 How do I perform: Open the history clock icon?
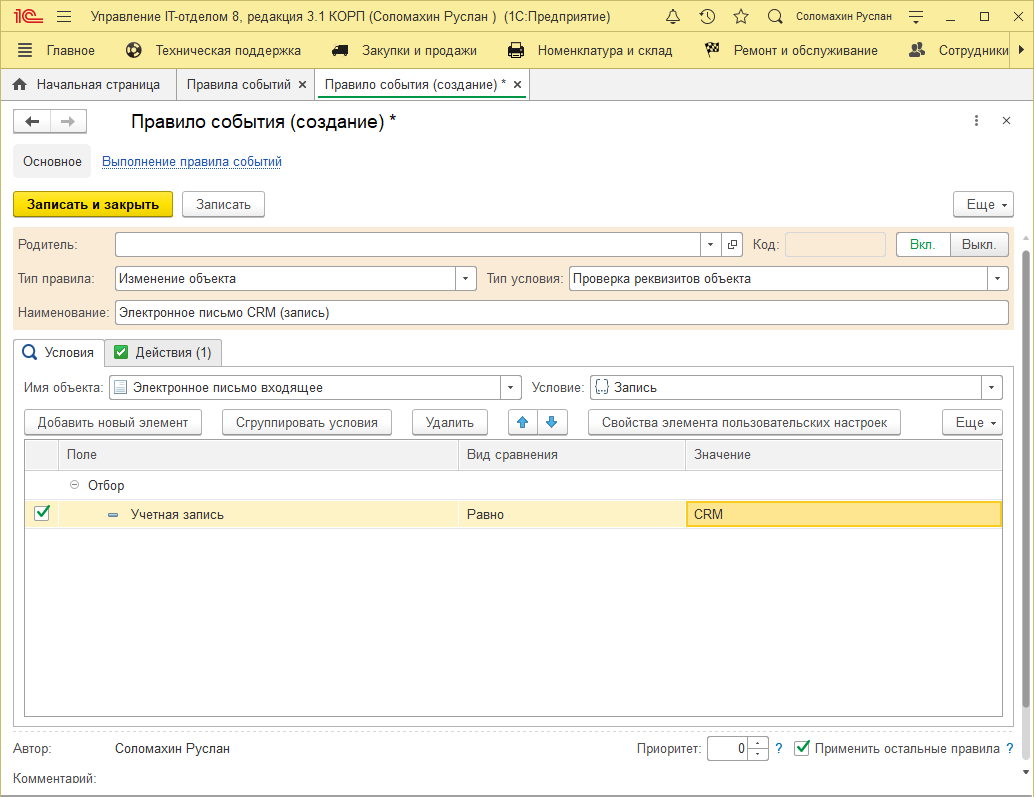(x=707, y=17)
